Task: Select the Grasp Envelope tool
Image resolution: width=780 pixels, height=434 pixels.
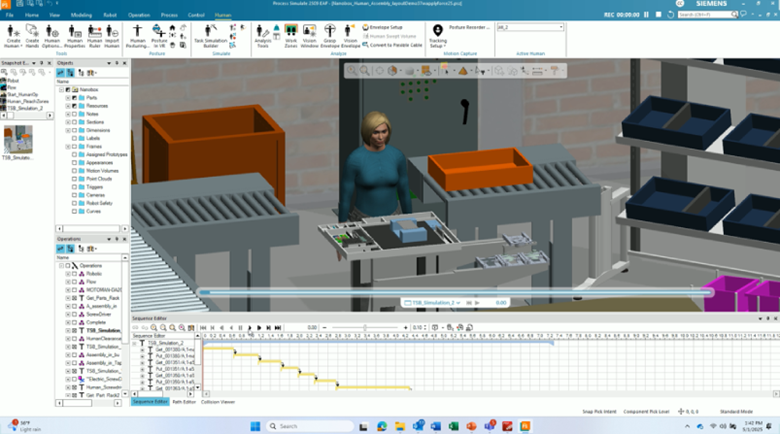Action: tap(330, 34)
